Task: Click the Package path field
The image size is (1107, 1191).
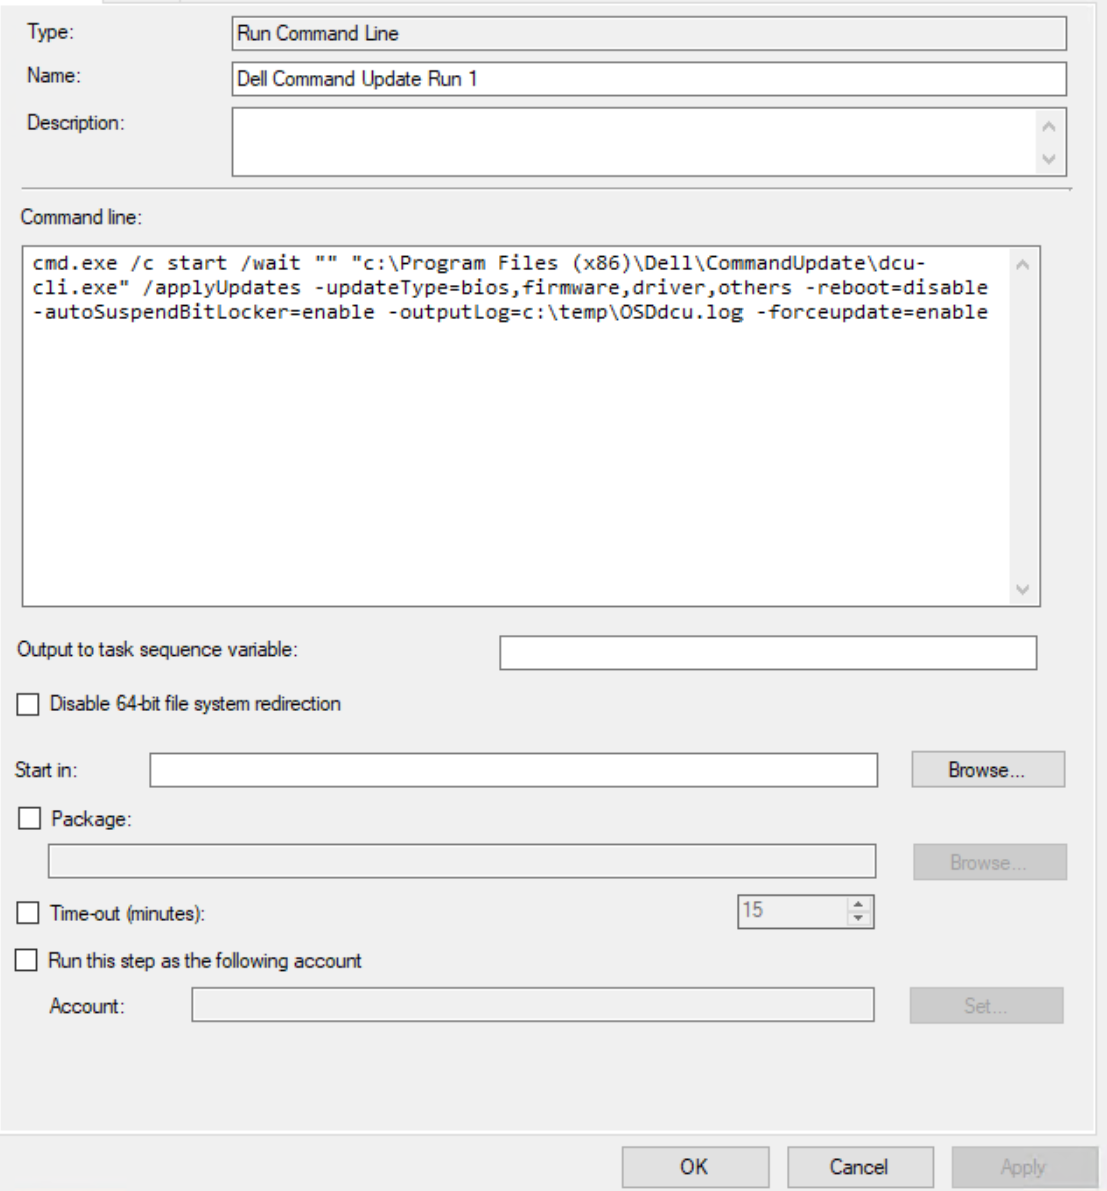Action: tap(462, 861)
